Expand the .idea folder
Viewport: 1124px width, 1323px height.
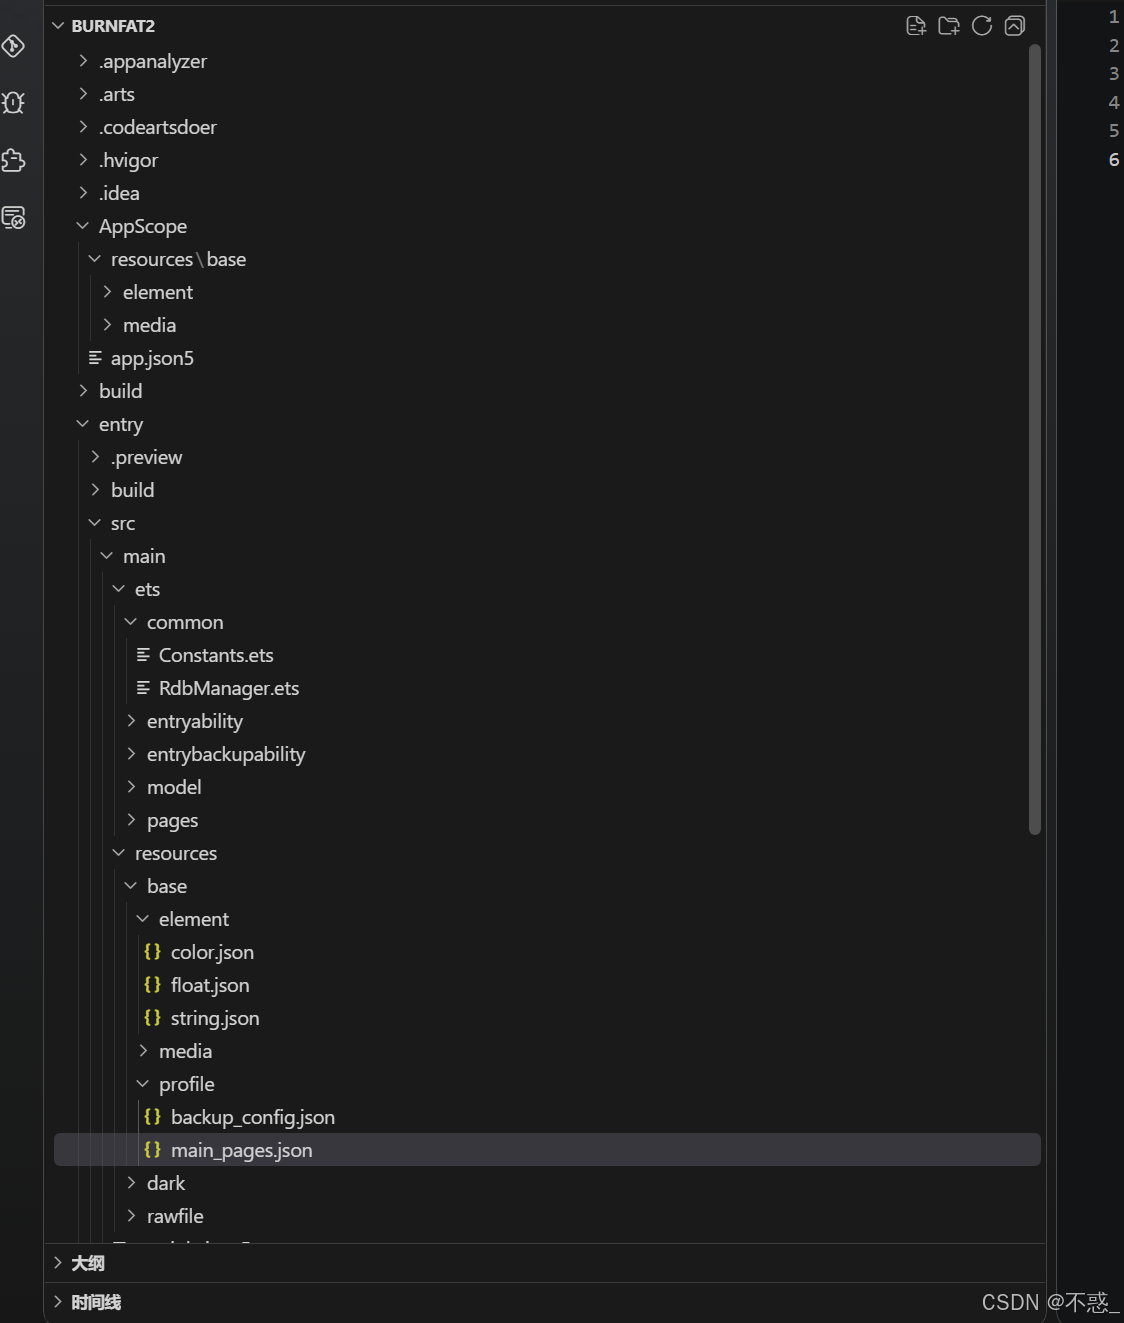tap(83, 193)
